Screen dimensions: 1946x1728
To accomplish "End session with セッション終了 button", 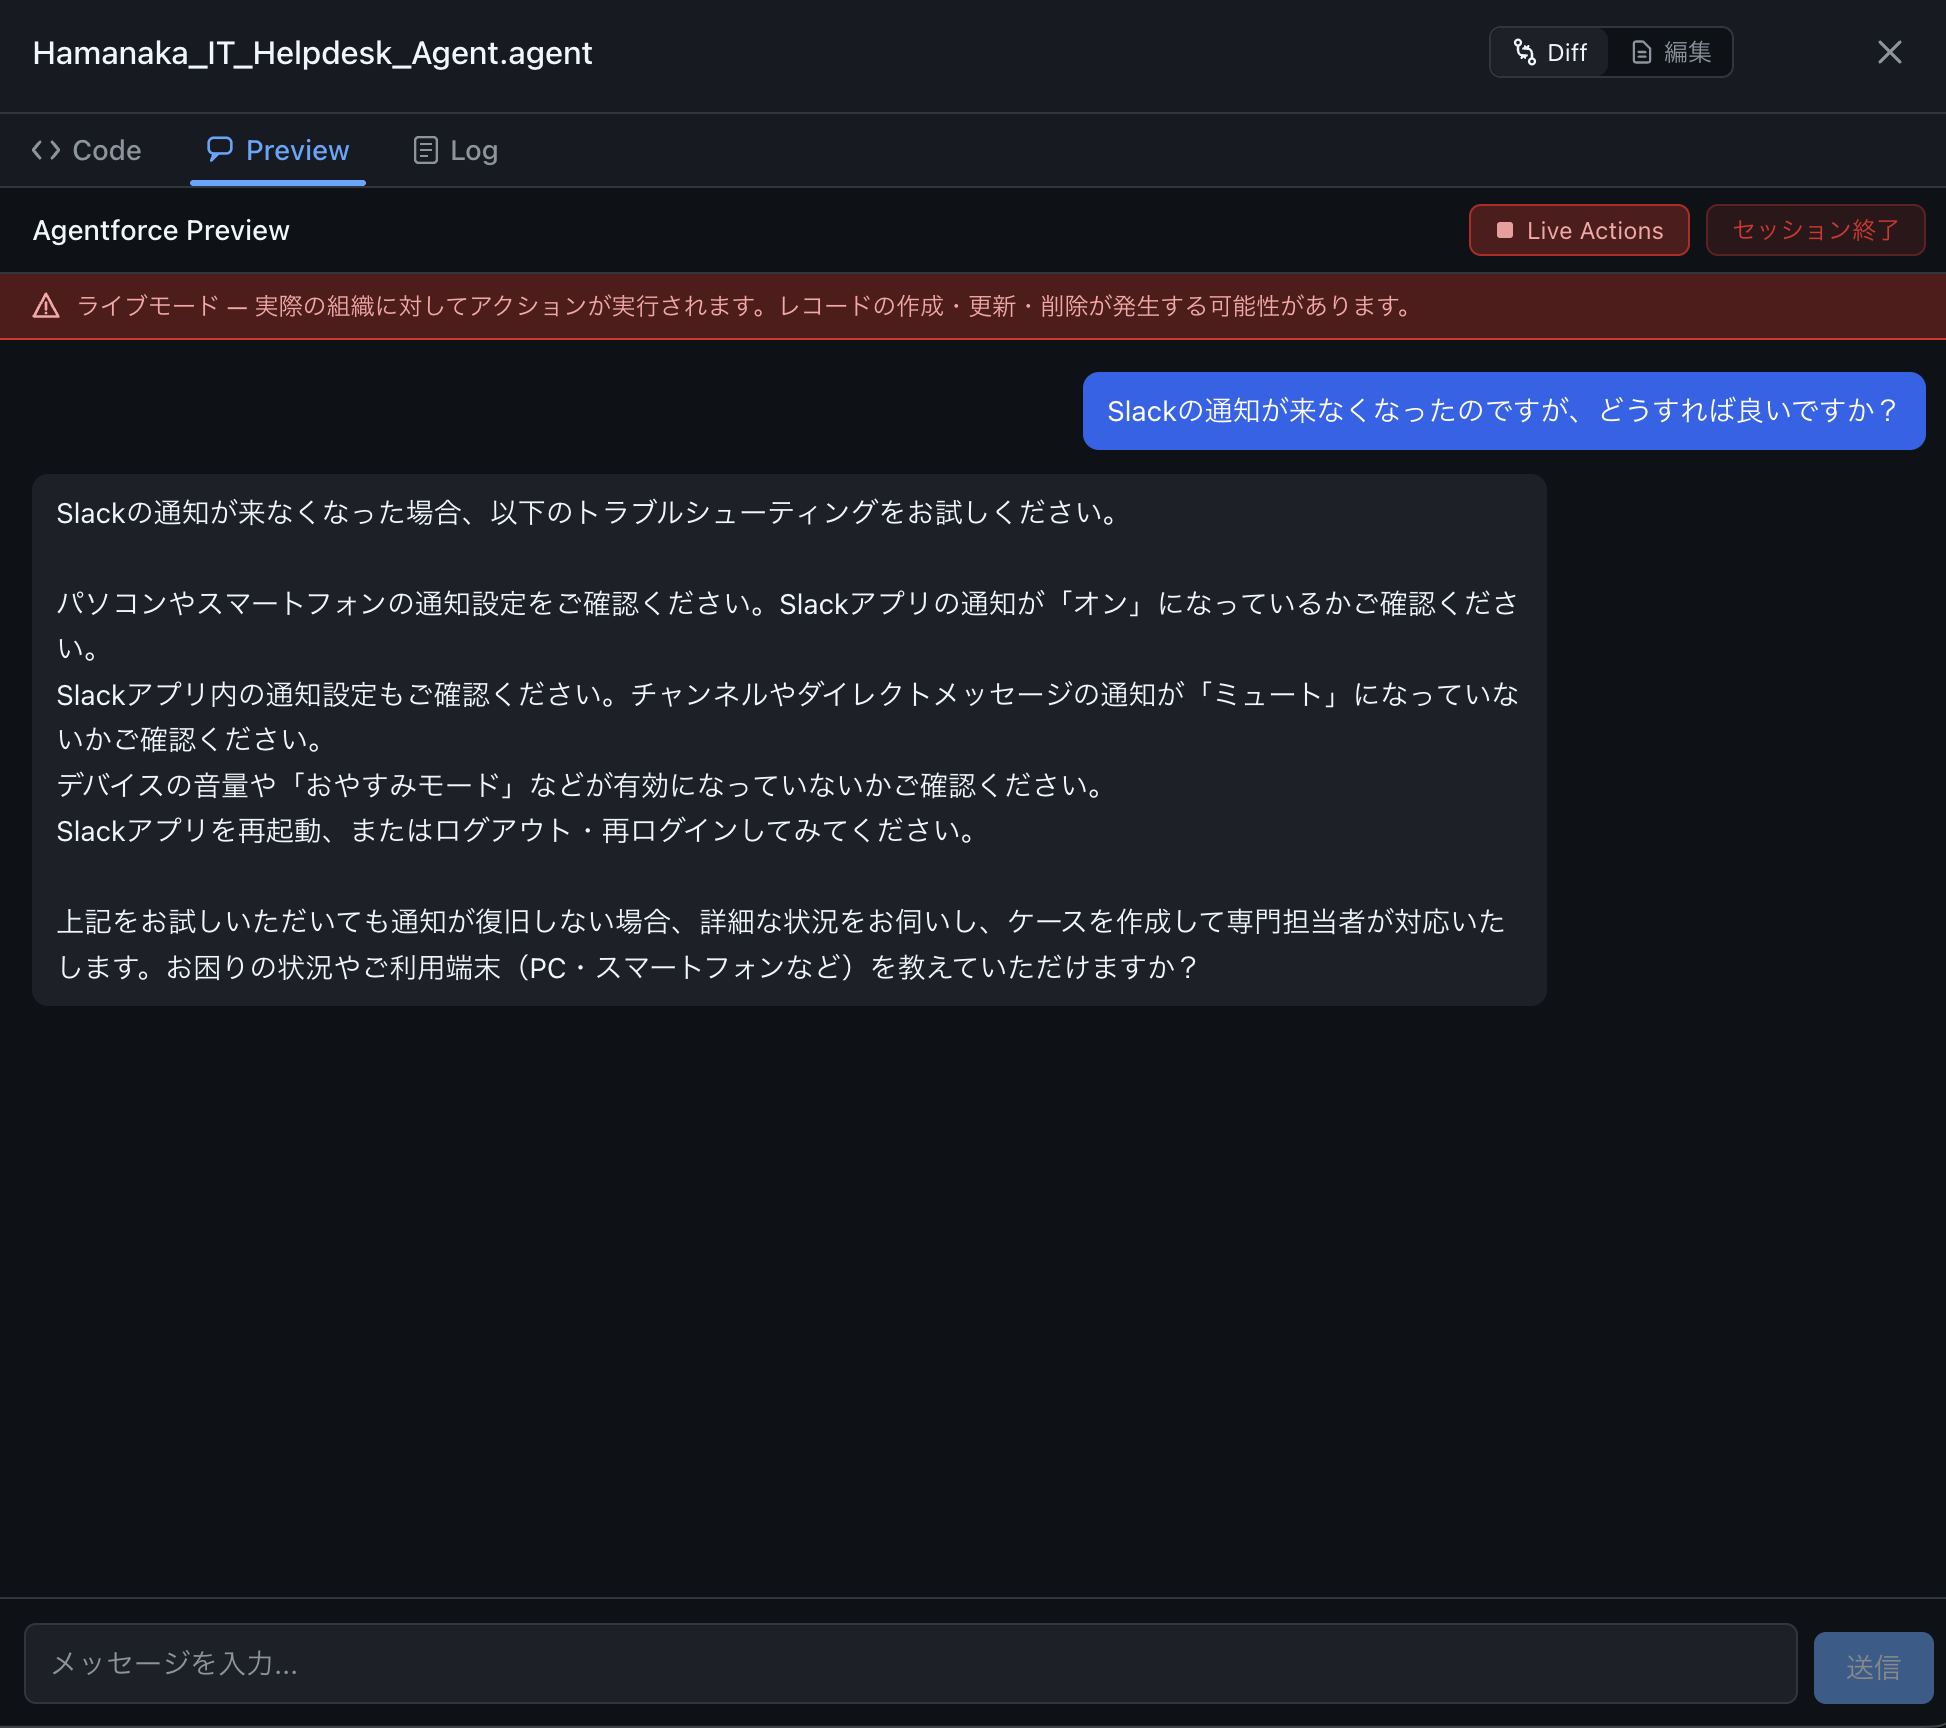I will pyautogui.click(x=1814, y=230).
